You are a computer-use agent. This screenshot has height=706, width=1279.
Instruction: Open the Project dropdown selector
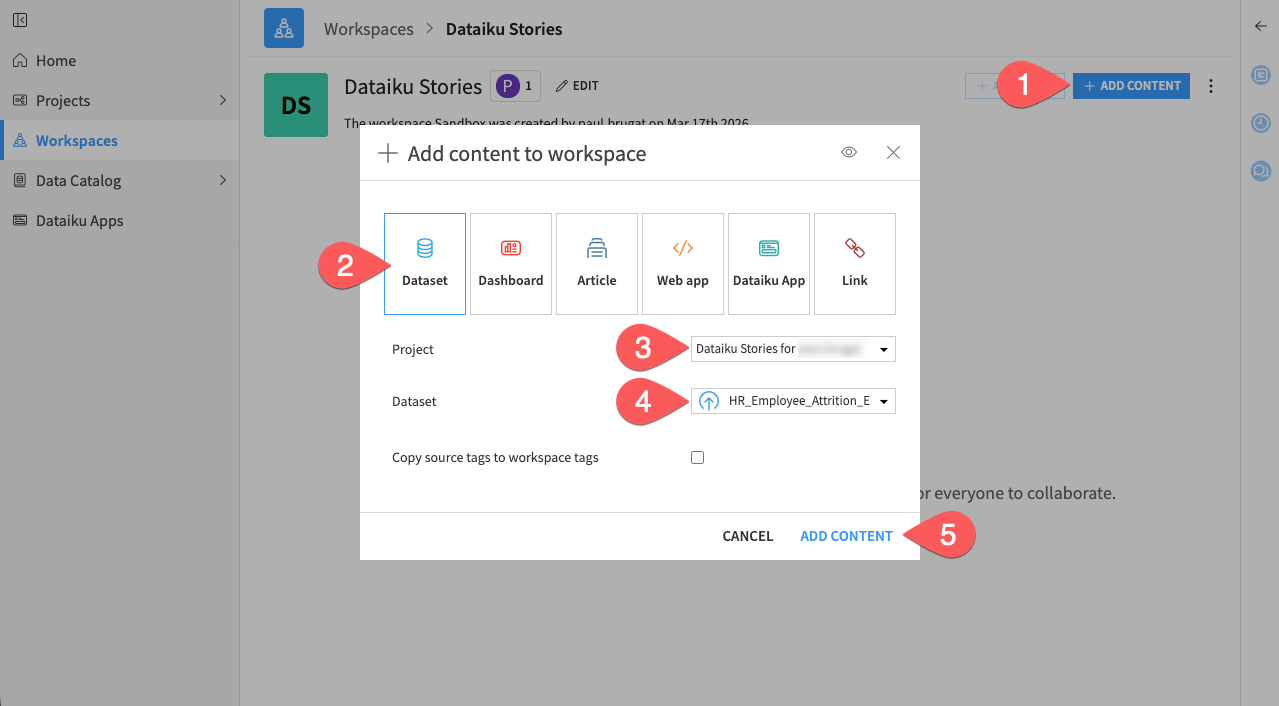793,349
